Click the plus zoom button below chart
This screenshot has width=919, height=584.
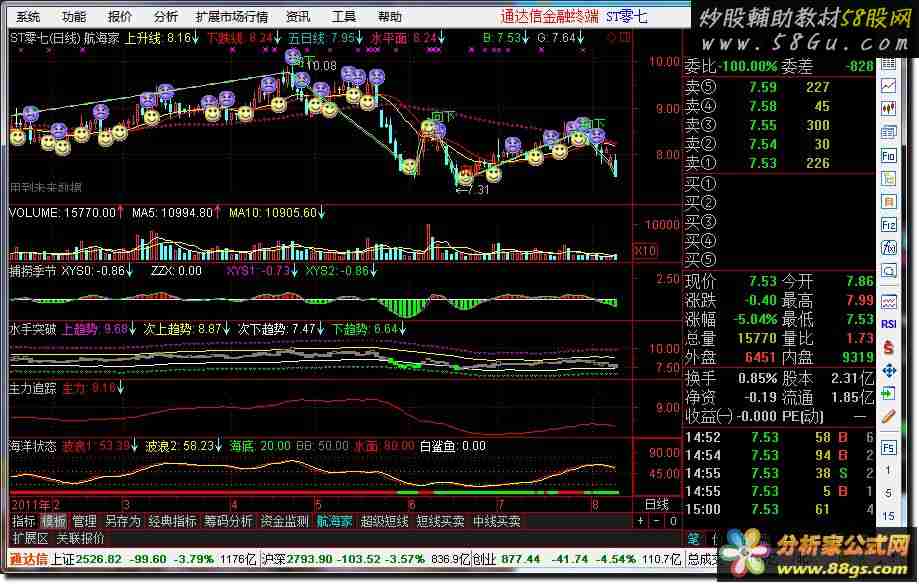click(640, 521)
